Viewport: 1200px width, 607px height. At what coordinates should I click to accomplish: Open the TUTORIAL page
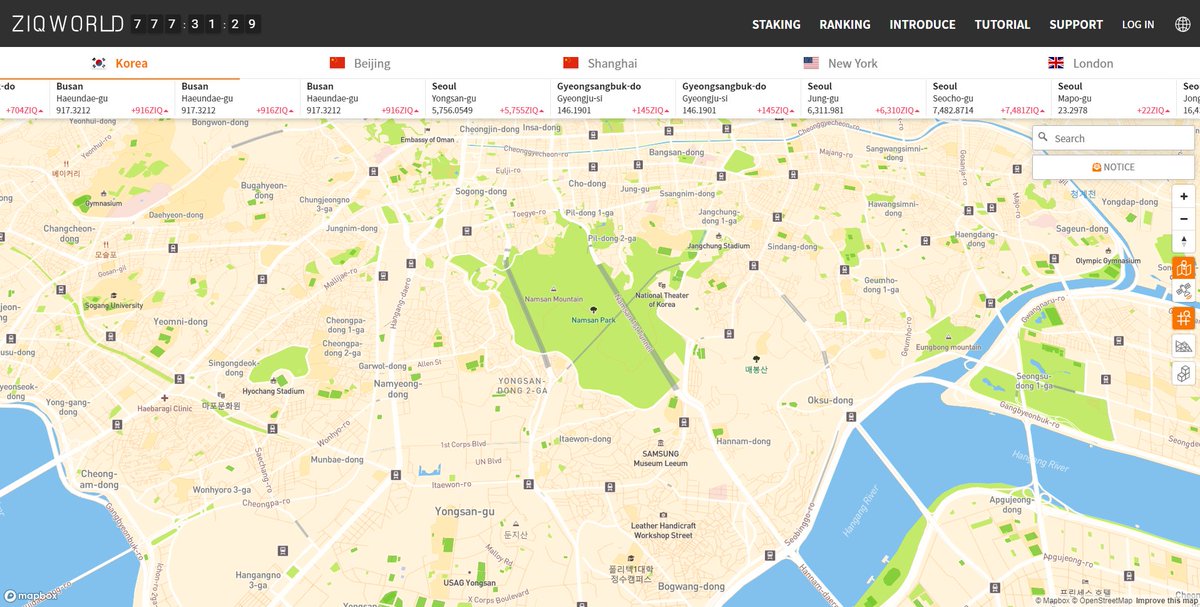1002,24
